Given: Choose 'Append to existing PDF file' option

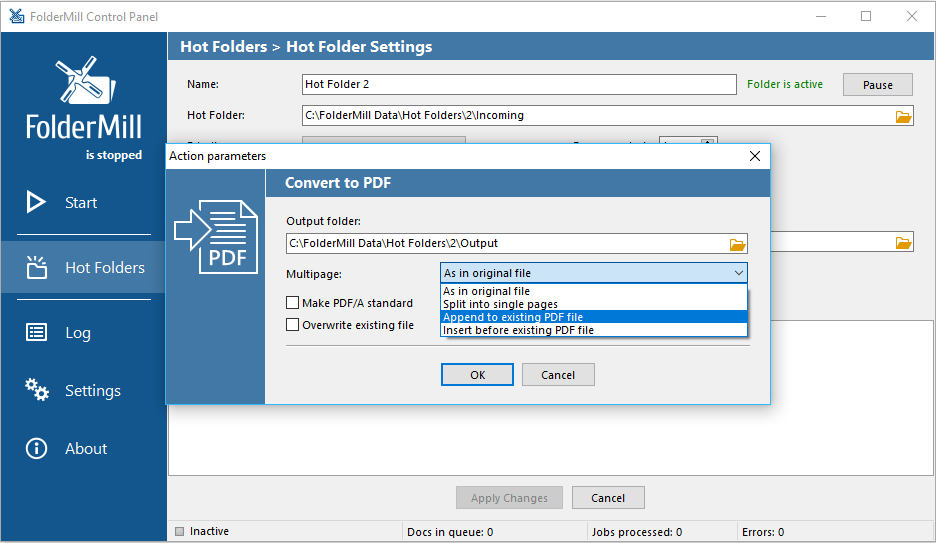Looking at the screenshot, I should click(512, 317).
